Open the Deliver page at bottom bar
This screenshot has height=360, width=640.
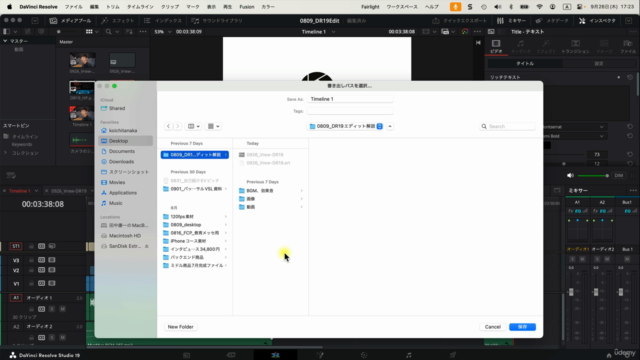click(x=453, y=355)
